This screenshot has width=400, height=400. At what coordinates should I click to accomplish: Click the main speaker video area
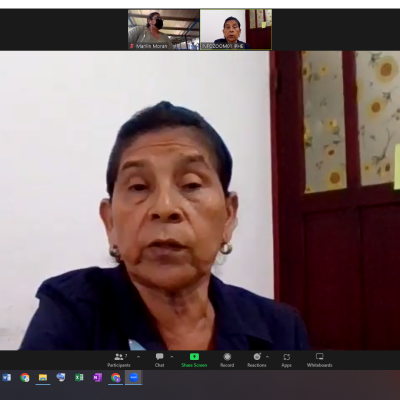point(200,200)
